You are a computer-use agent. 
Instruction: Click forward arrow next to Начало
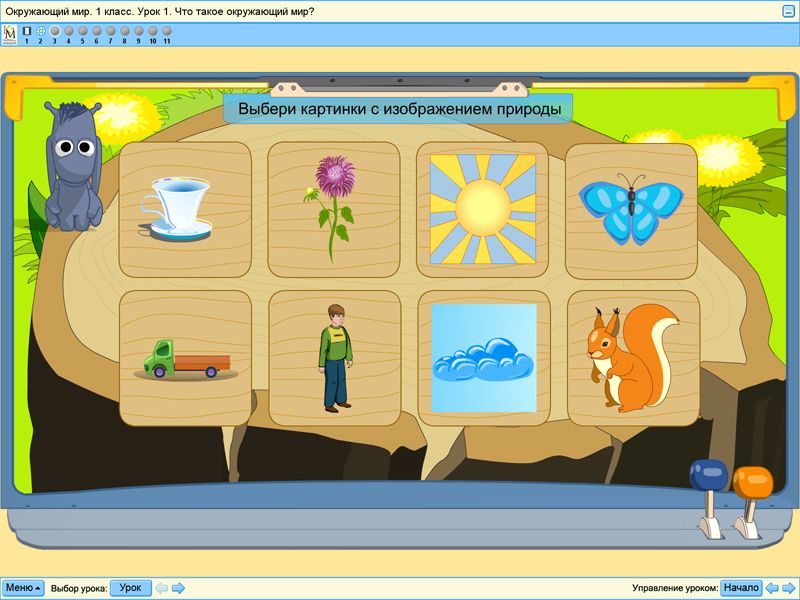[x=788, y=588]
